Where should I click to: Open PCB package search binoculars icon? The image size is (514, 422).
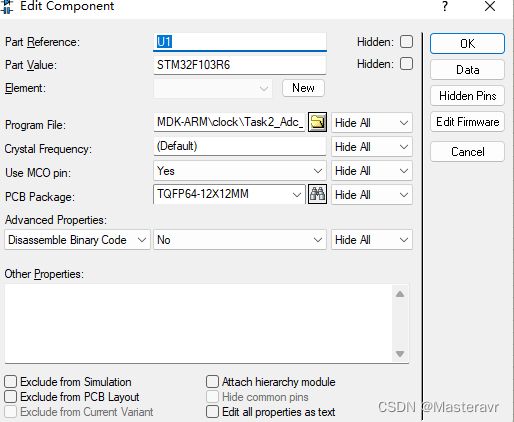[x=317, y=194]
